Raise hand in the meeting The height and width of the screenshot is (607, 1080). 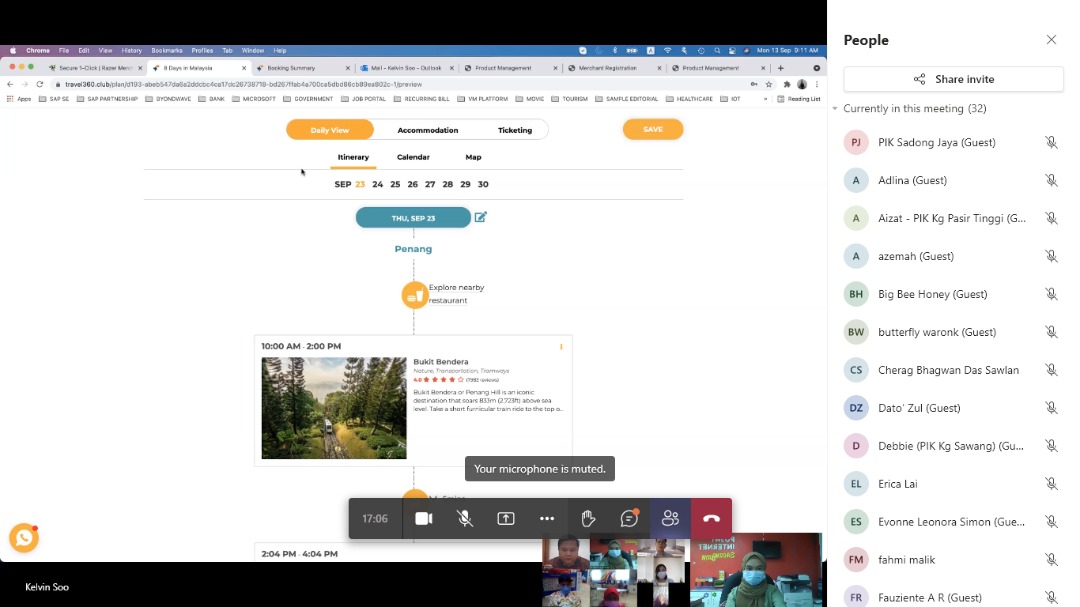(588, 518)
